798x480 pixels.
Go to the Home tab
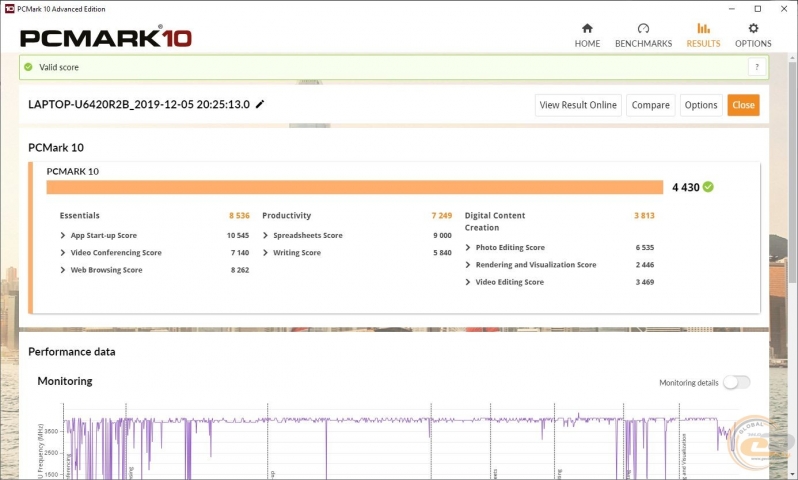click(x=587, y=36)
